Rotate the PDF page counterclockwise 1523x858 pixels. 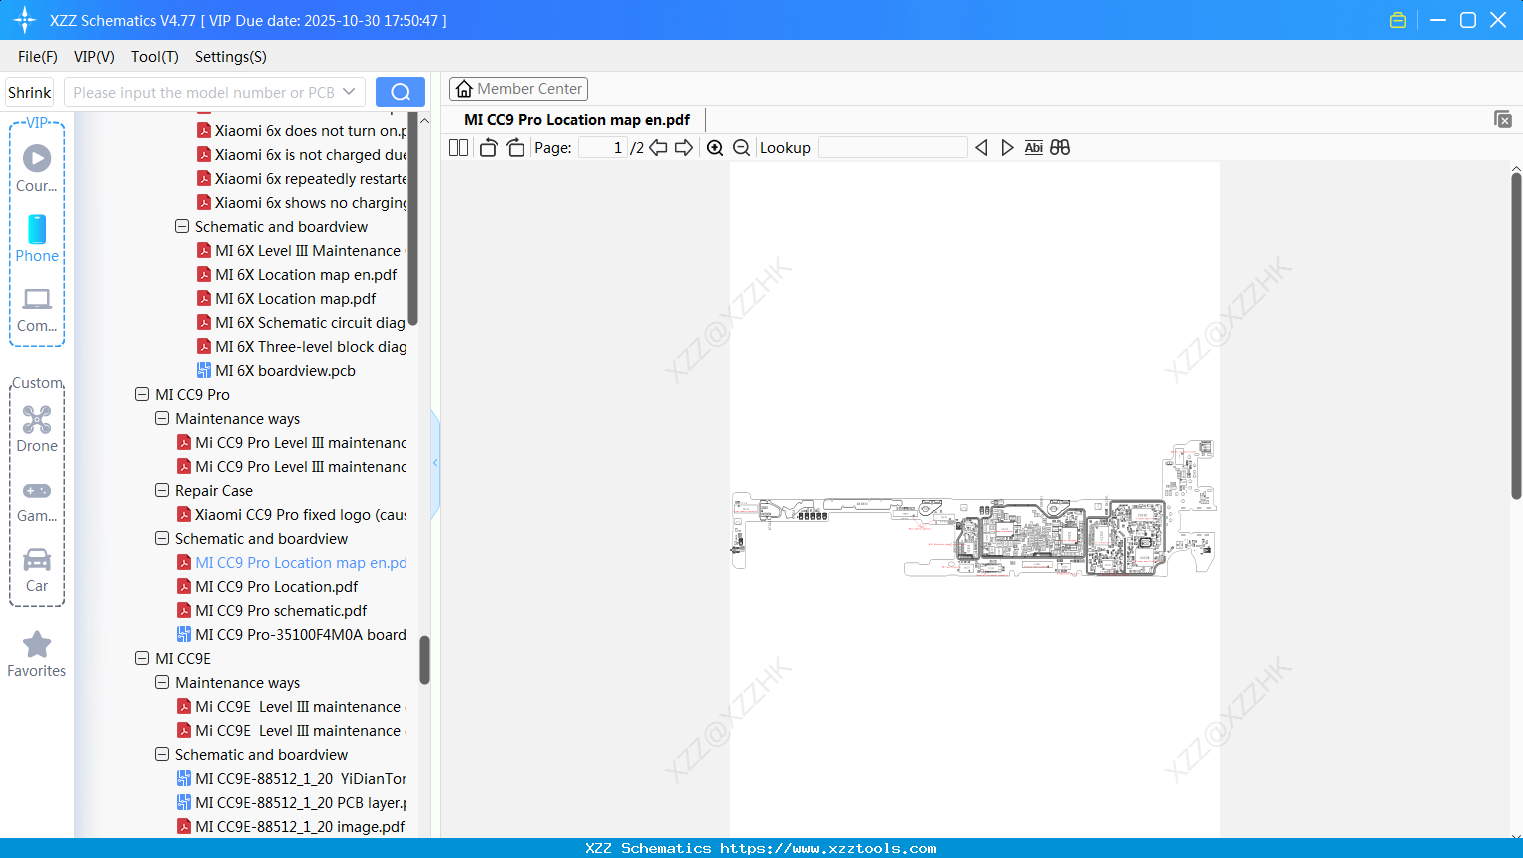488,148
